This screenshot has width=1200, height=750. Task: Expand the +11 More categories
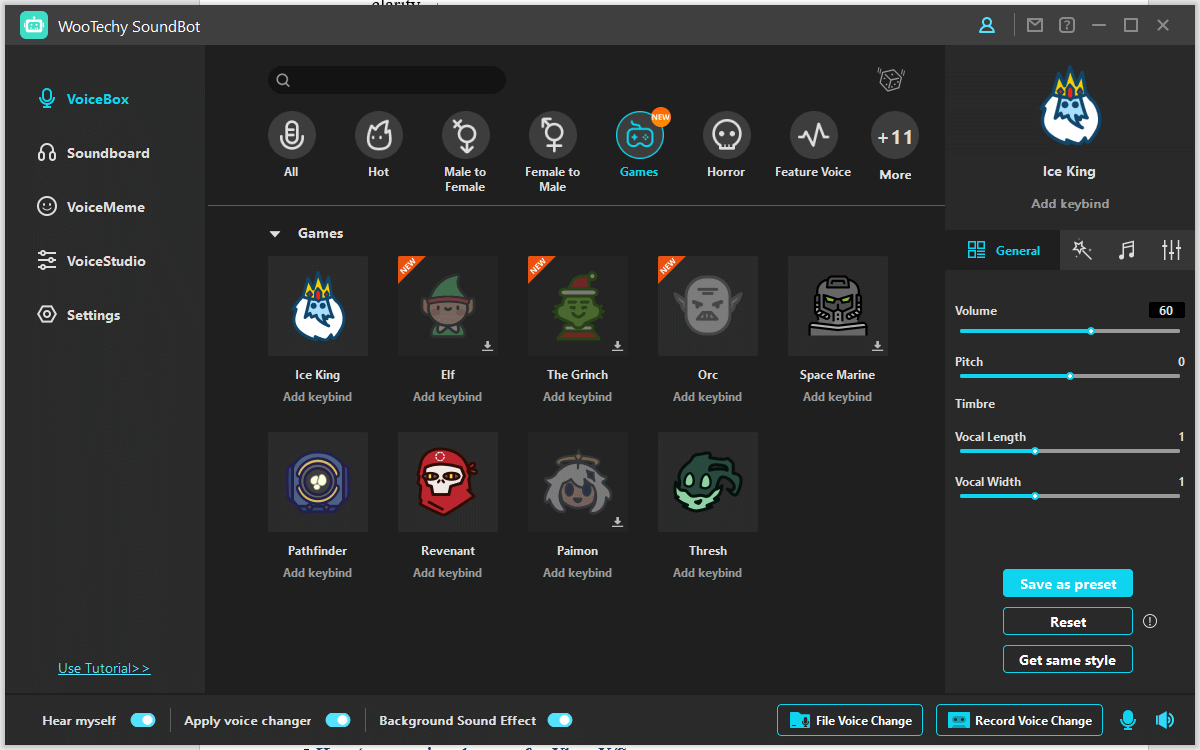click(x=895, y=138)
